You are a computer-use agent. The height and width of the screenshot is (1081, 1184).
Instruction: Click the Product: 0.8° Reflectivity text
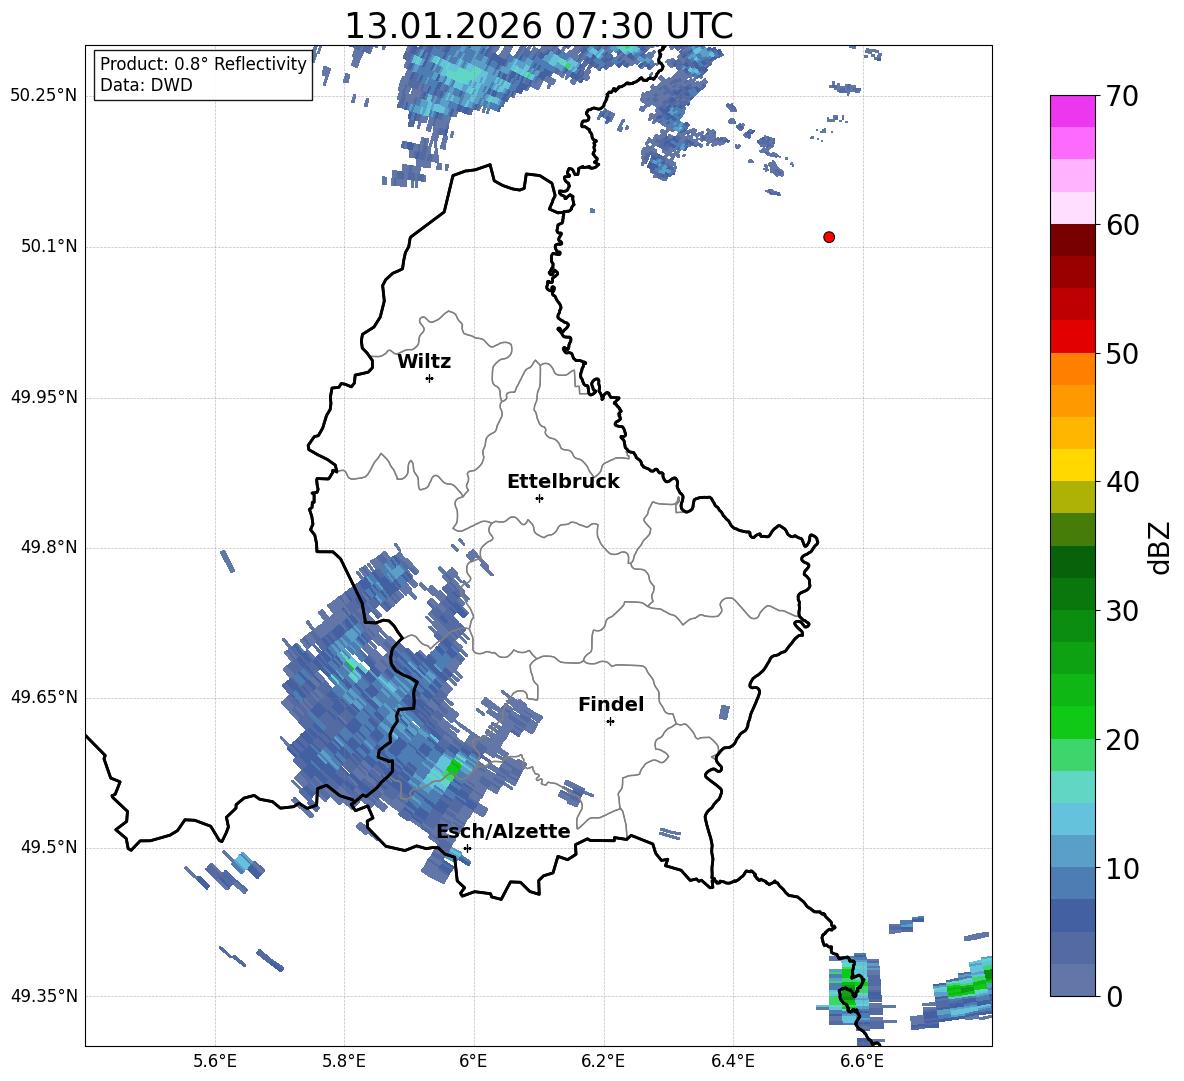[x=203, y=64]
